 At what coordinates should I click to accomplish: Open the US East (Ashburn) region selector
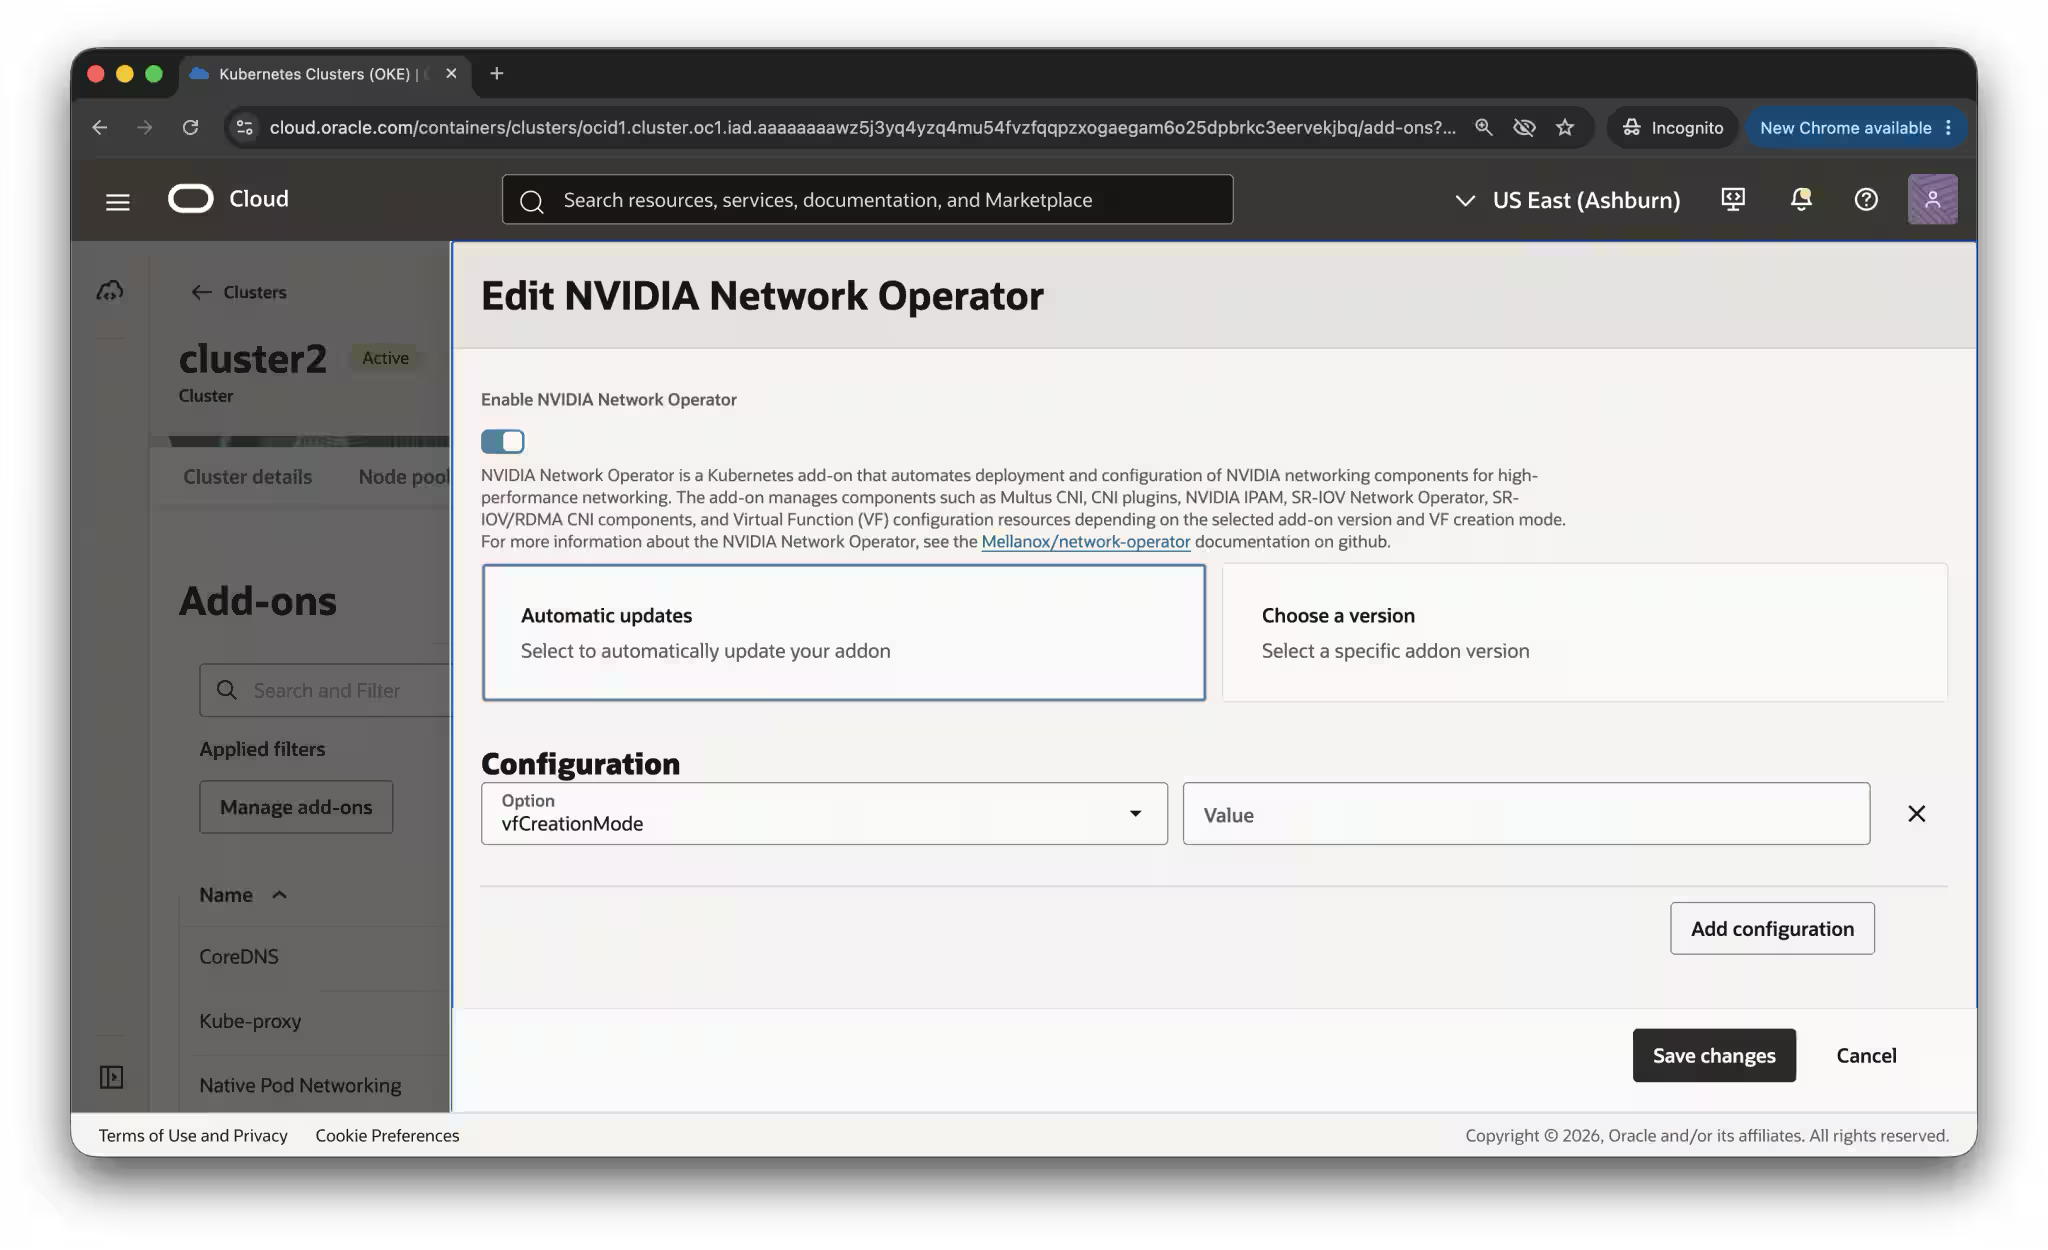pos(1567,200)
